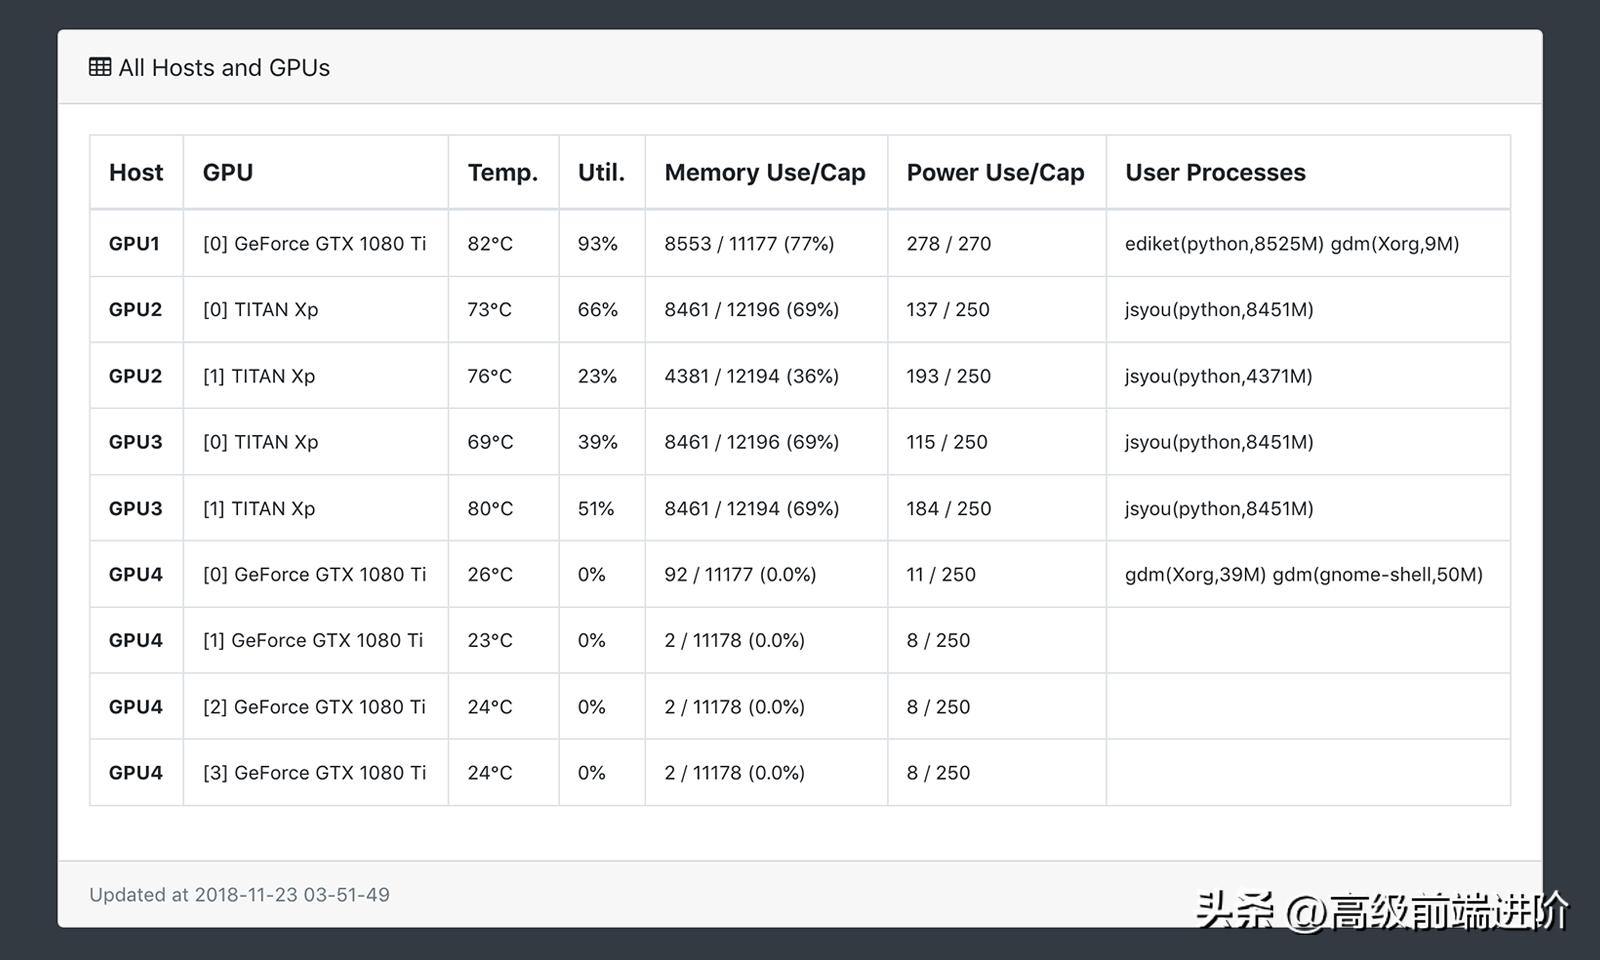Click the GPU column header

228,172
